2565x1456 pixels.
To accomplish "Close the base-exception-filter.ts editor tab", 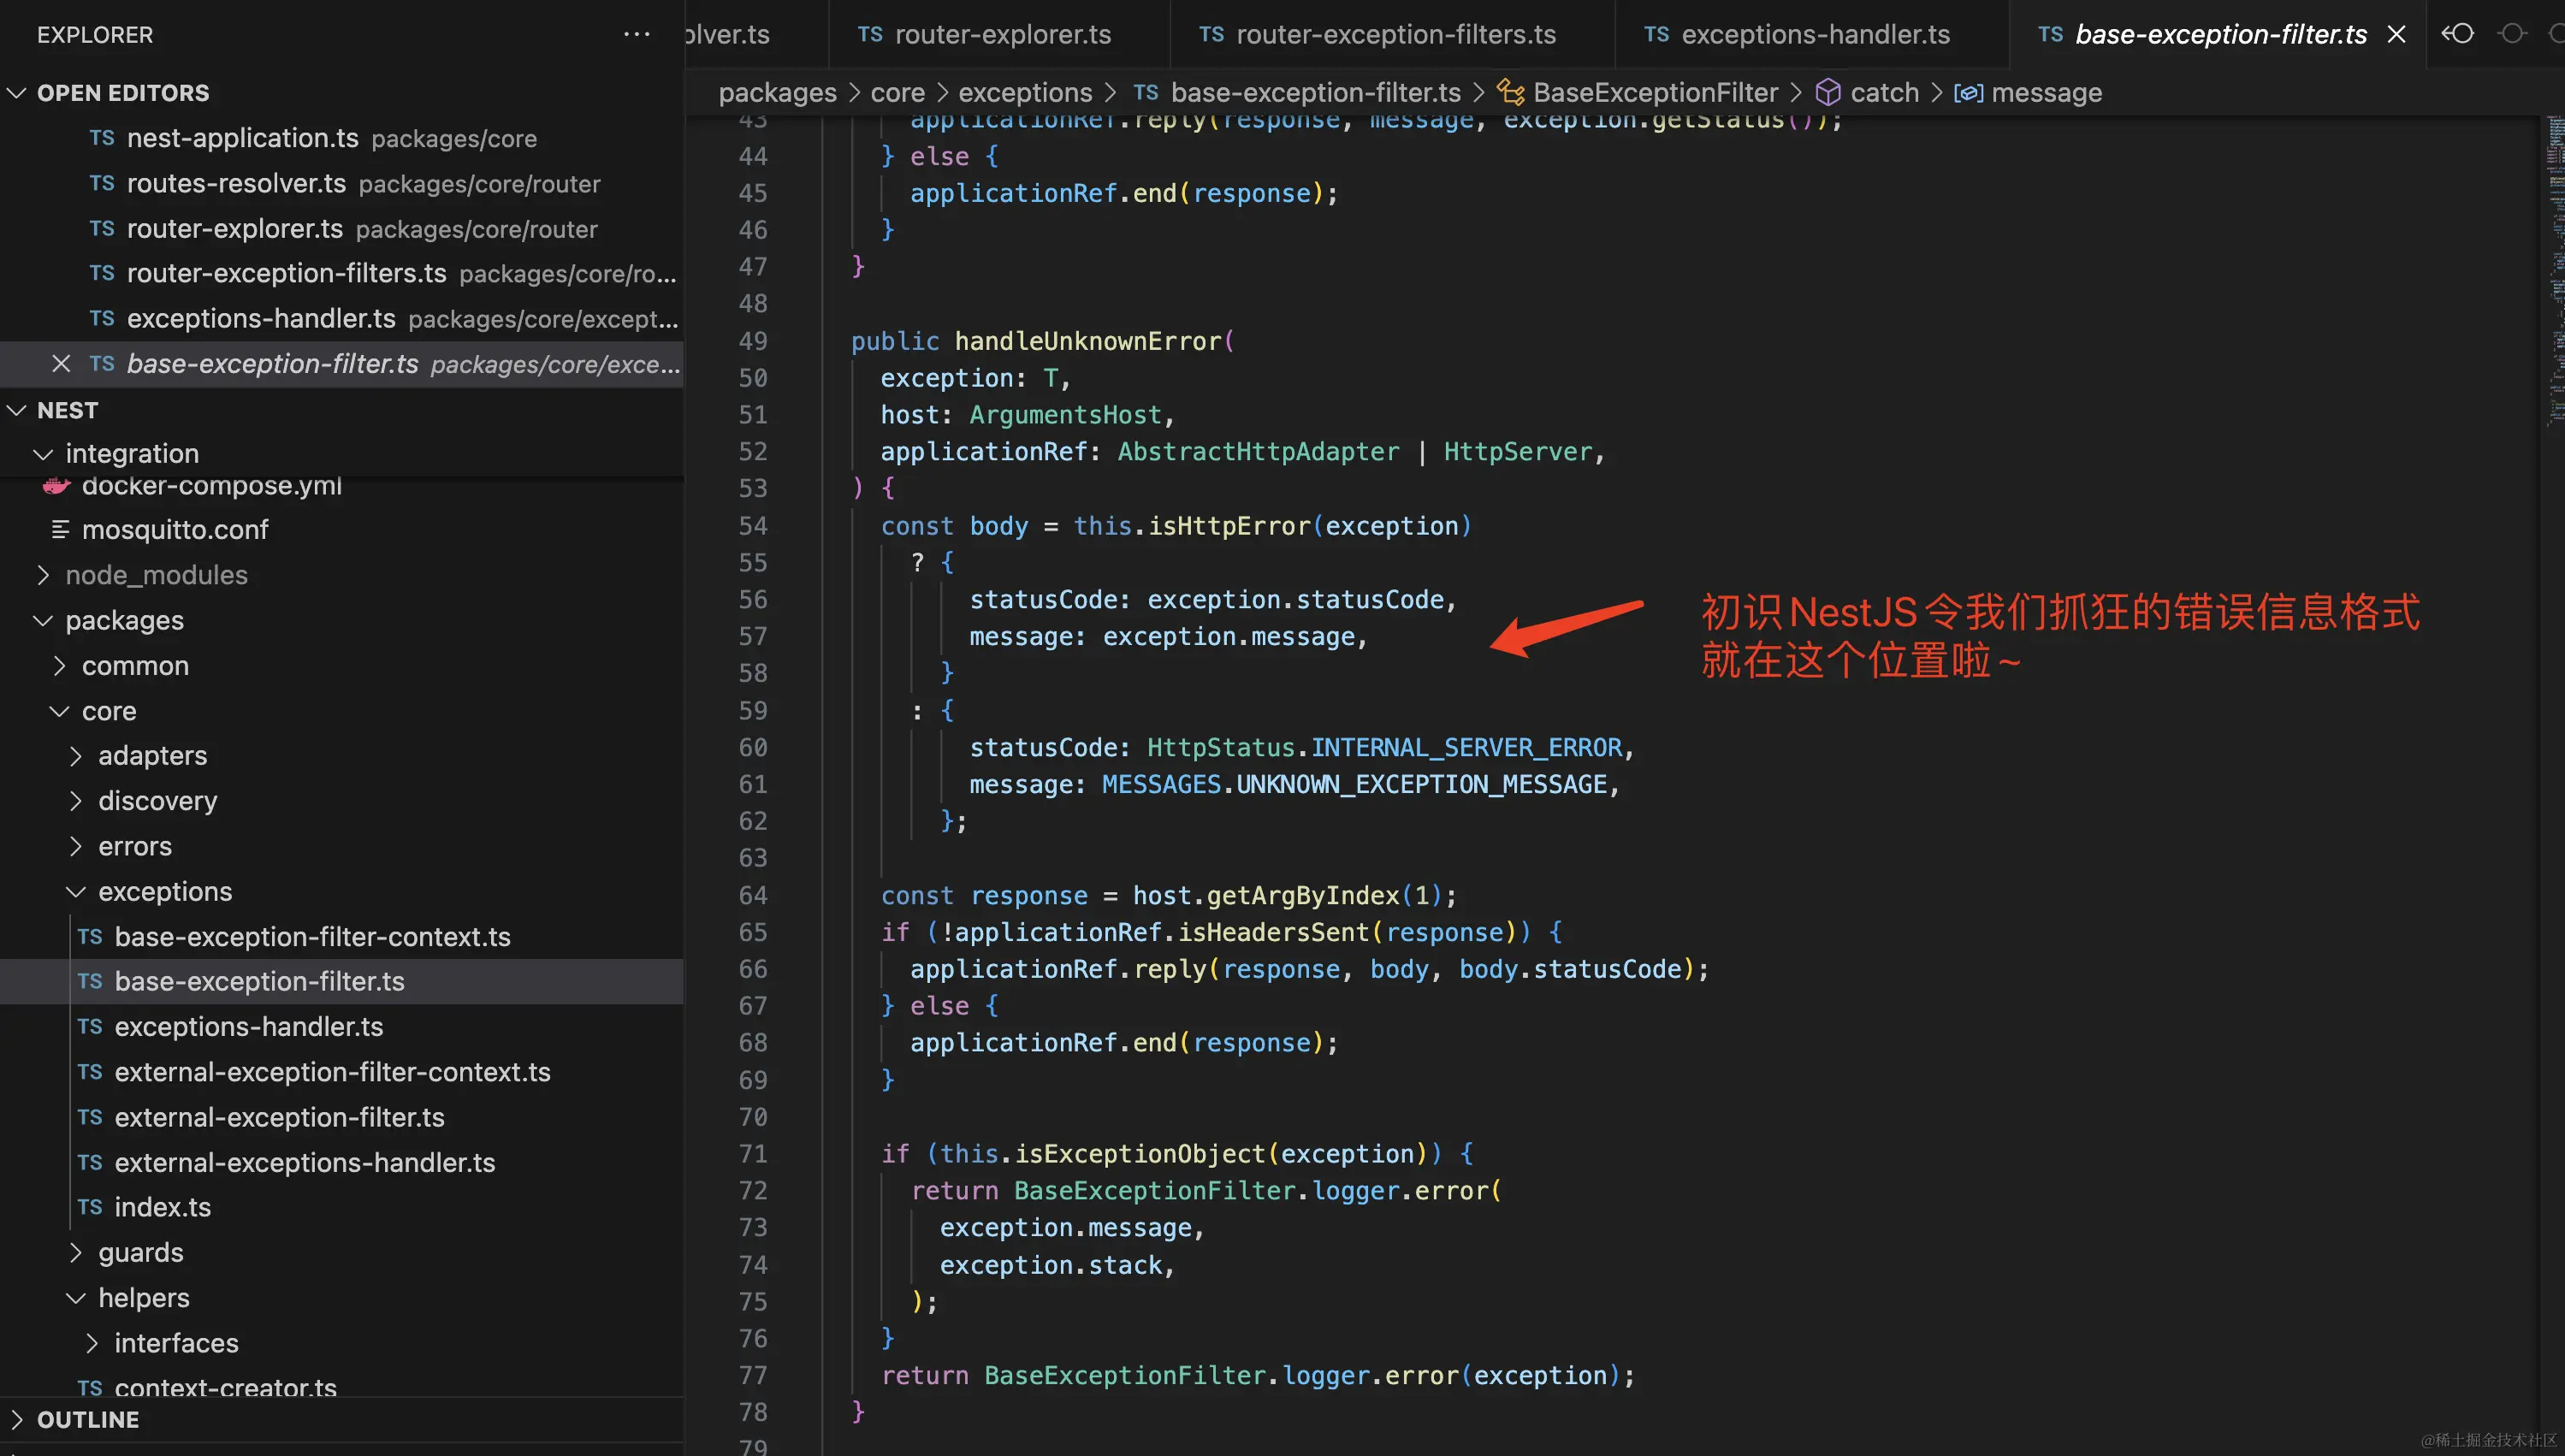I will 2396,34.
